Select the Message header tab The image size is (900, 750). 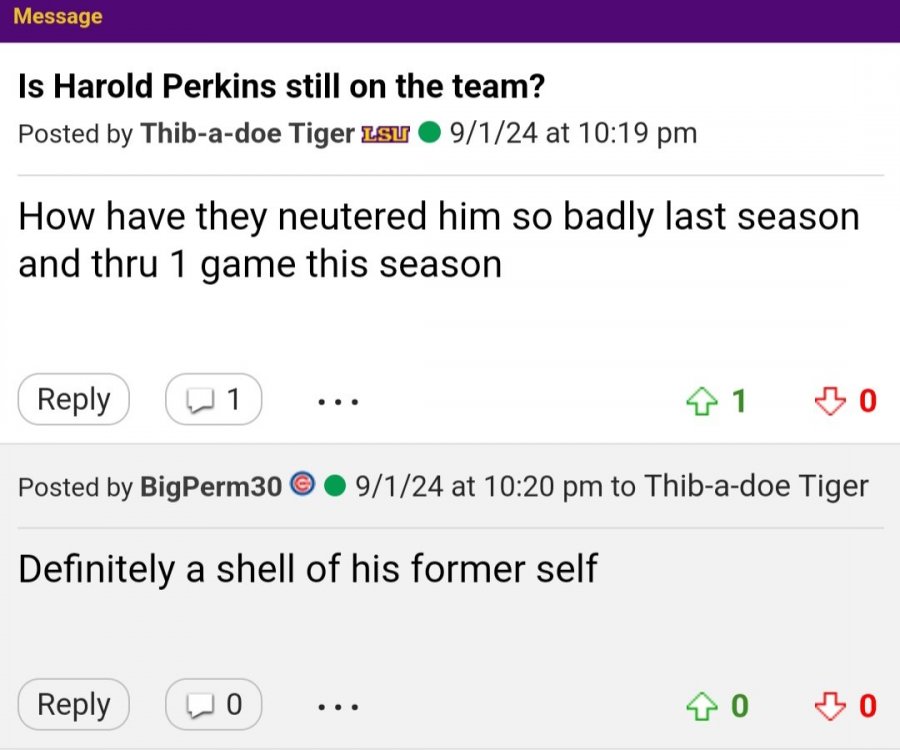click(58, 17)
